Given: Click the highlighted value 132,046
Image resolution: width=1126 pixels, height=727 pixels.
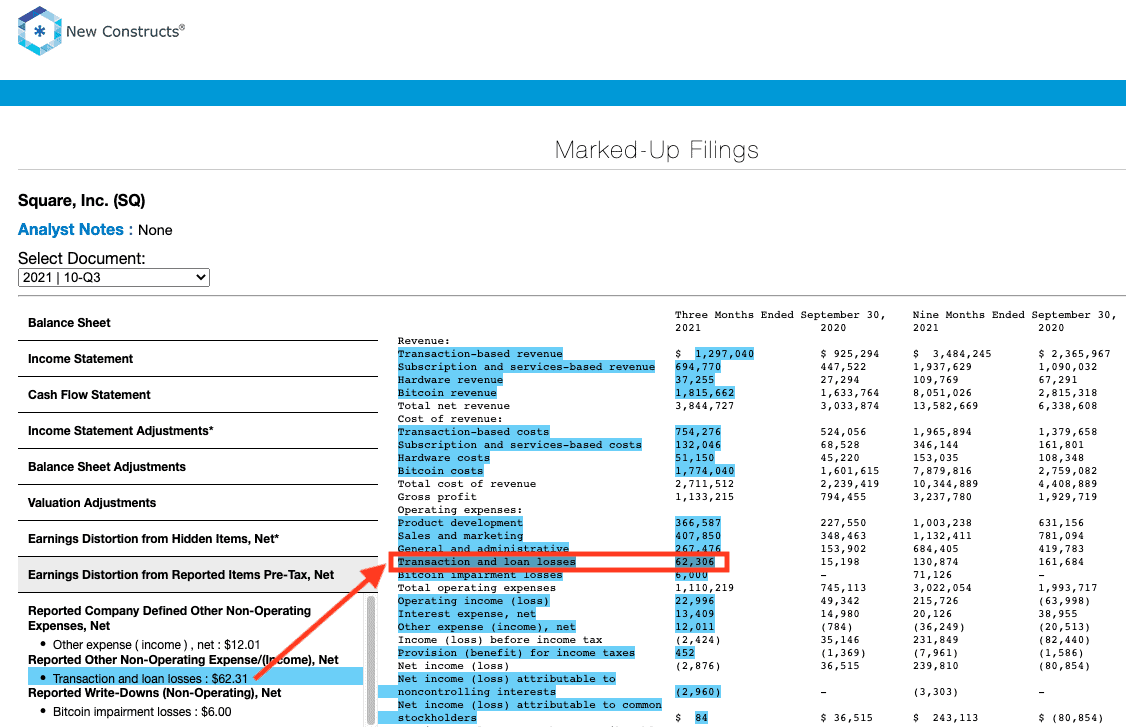Looking at the screenshot, I should [698, 445].
